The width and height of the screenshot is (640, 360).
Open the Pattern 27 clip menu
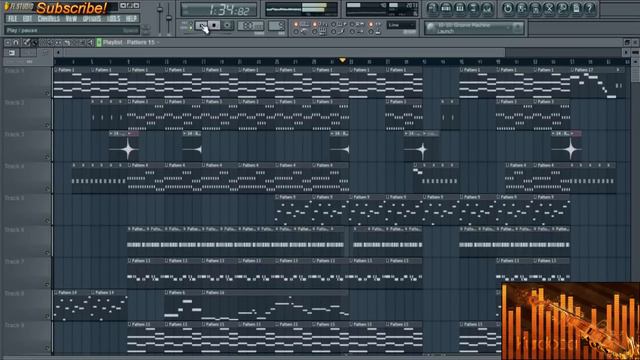[x=573, y=70]
